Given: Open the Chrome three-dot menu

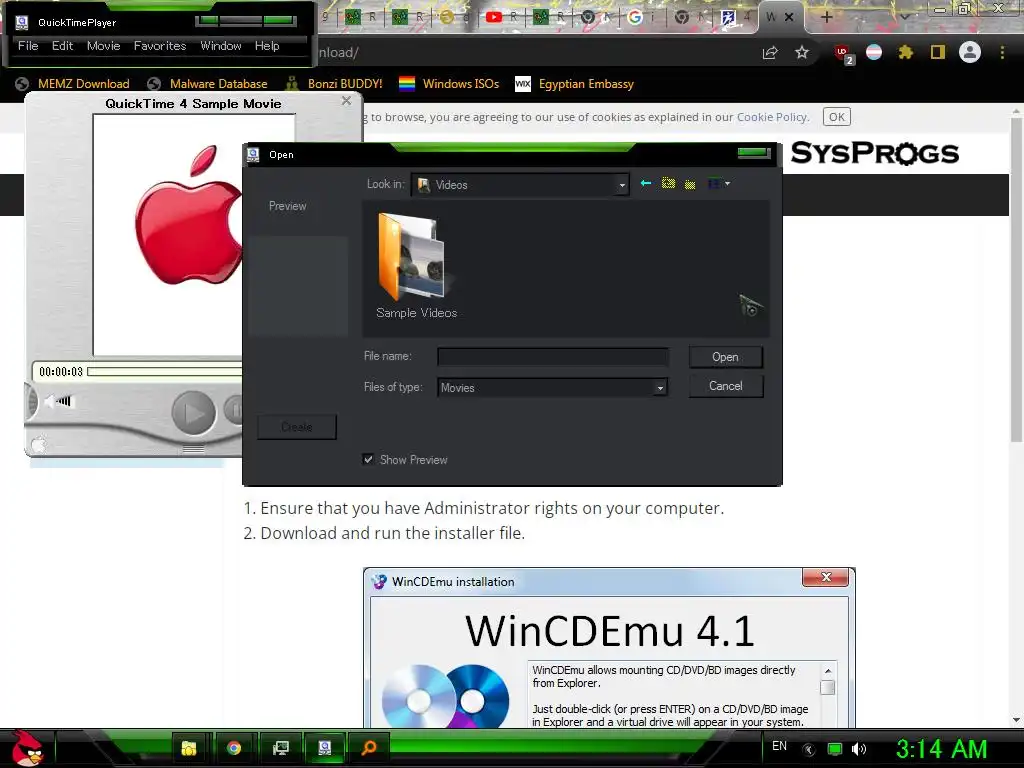Looking at the screenshot, I should click(1002, 52).
